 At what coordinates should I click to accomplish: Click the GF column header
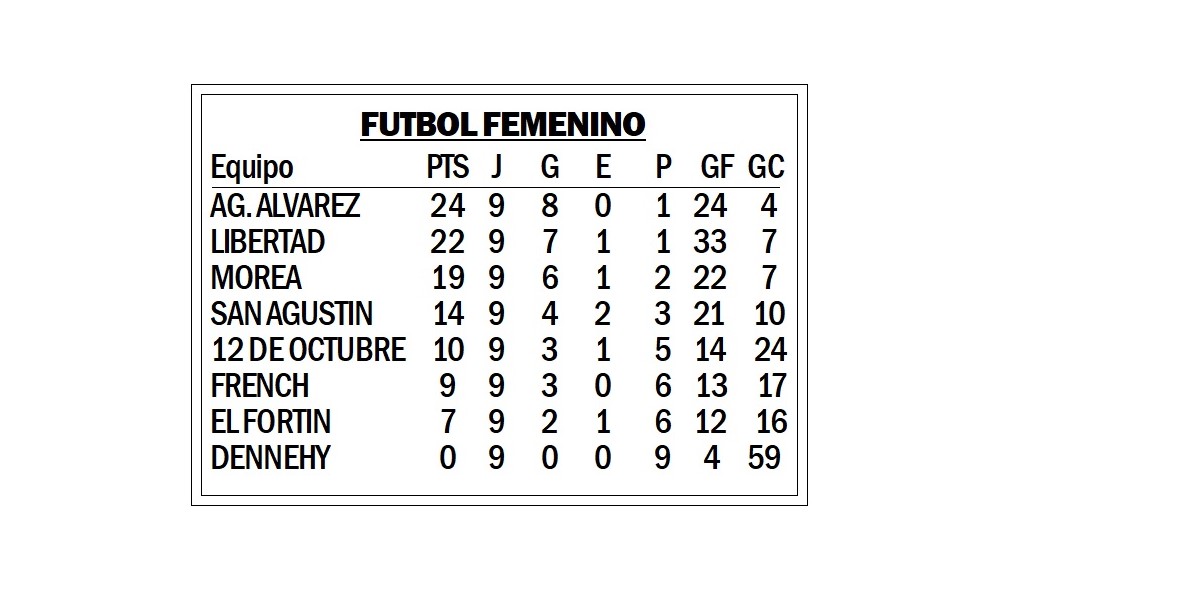click(x=717, y=167)
